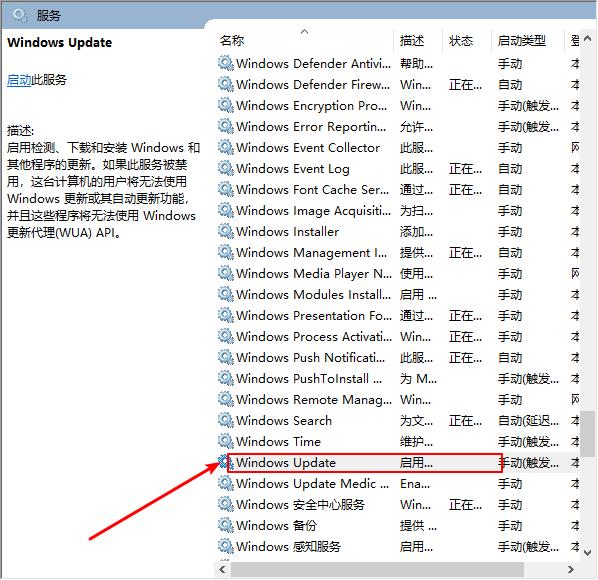Image resolution: width=598 pixels, height=580 pixels.
Task: Click the 服务 magnifier icon in header
Action: 20,15
